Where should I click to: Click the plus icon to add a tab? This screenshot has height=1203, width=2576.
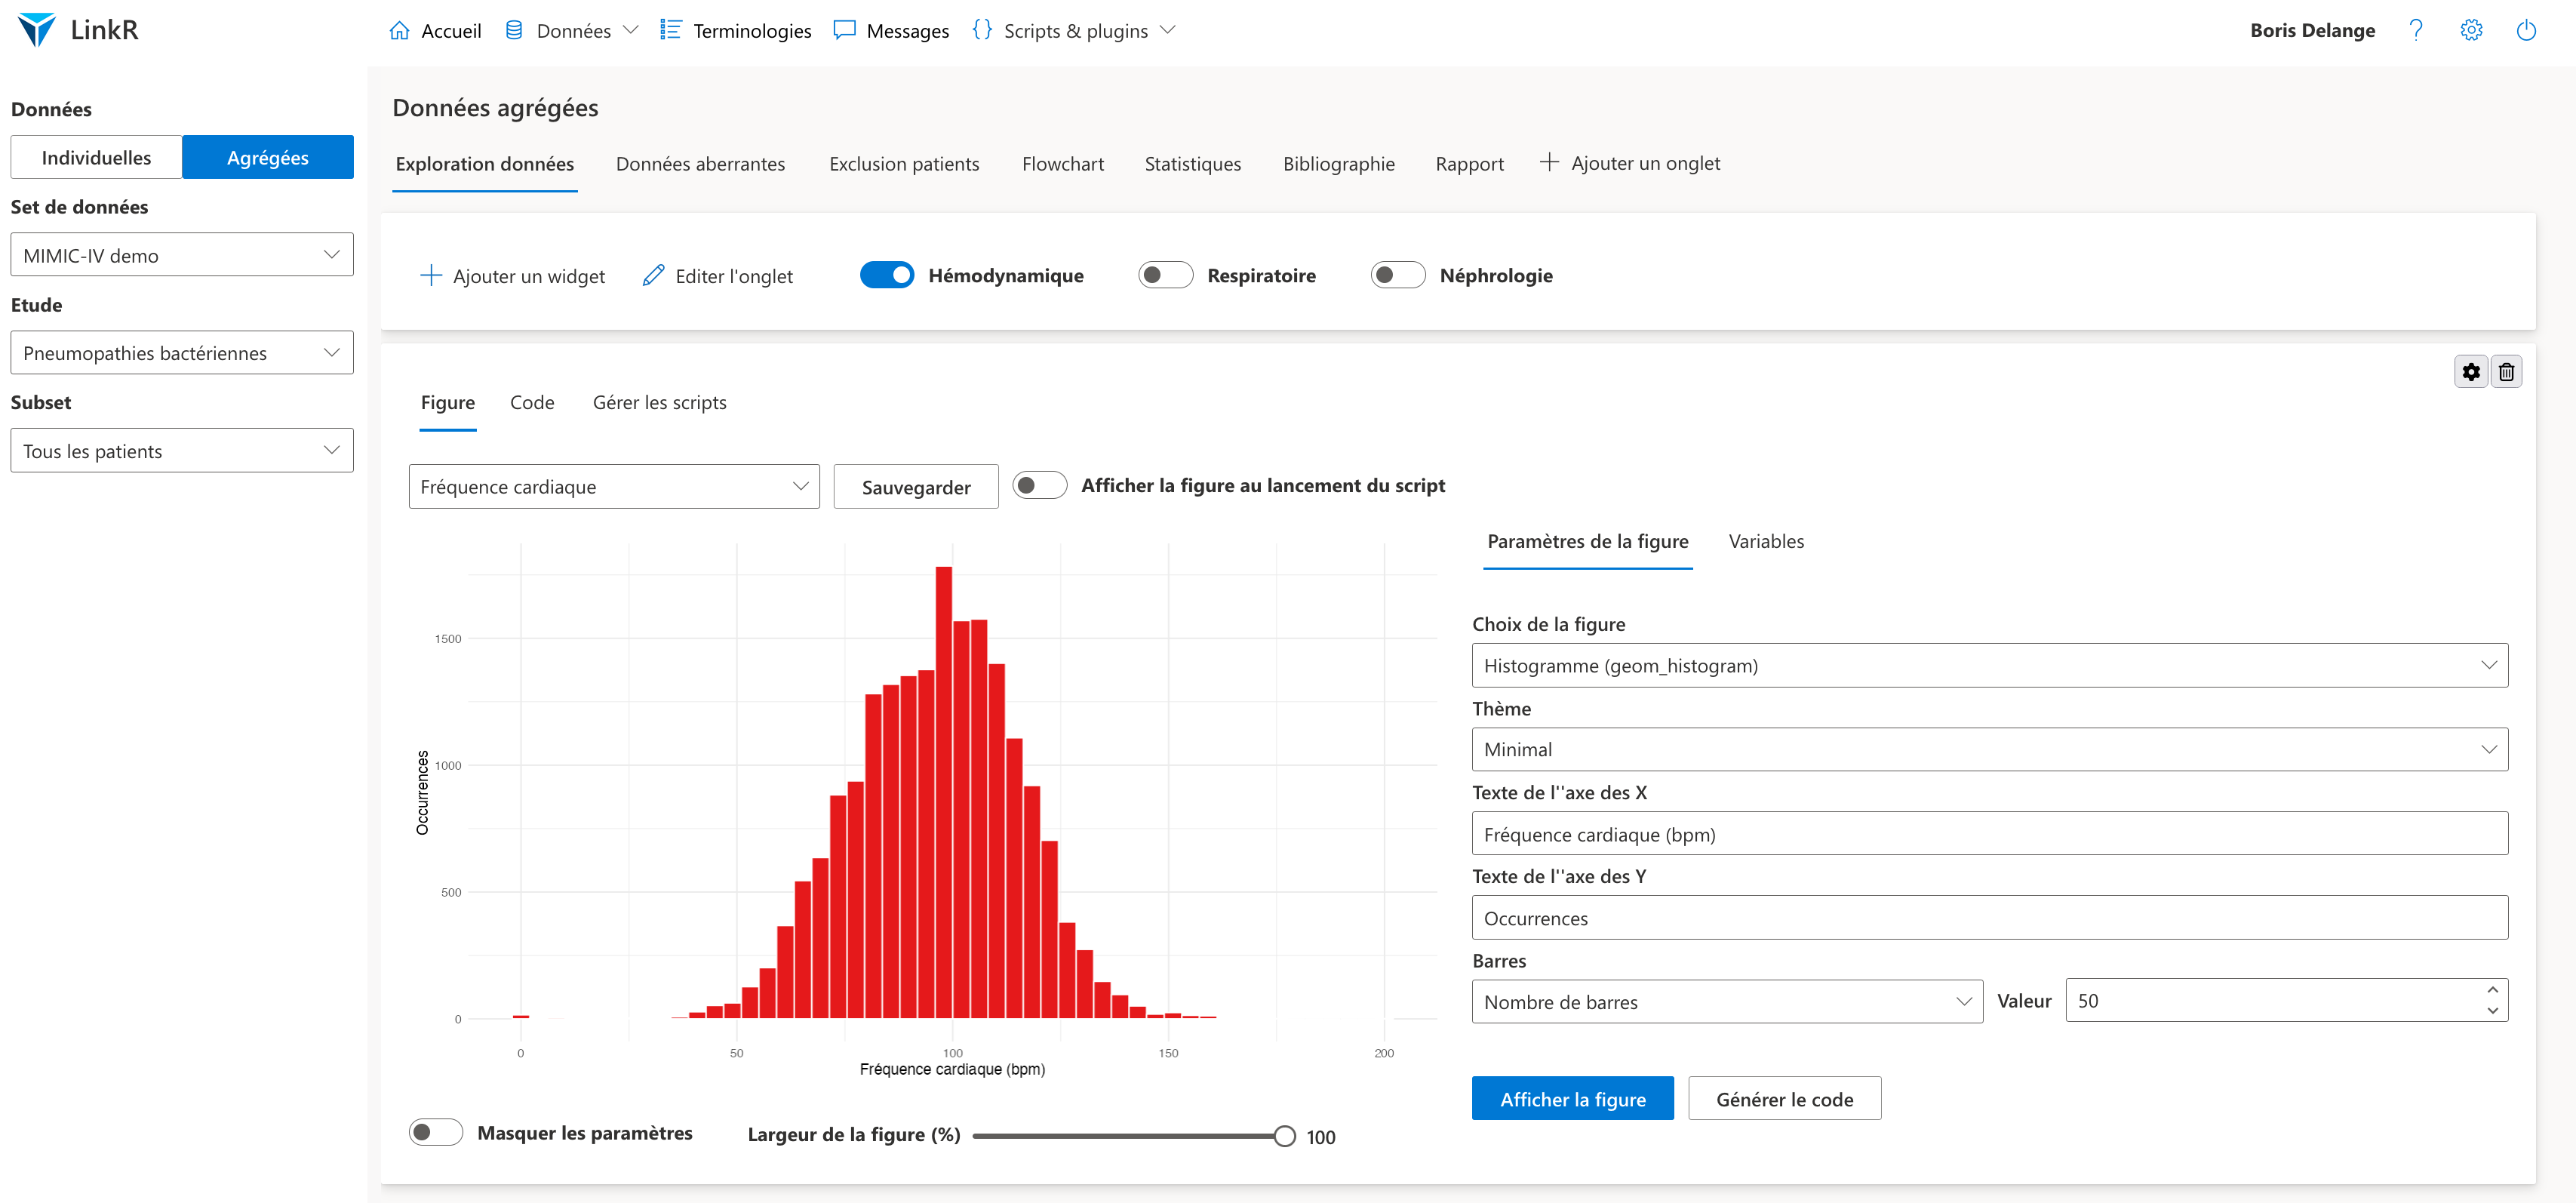point(1548,163)
